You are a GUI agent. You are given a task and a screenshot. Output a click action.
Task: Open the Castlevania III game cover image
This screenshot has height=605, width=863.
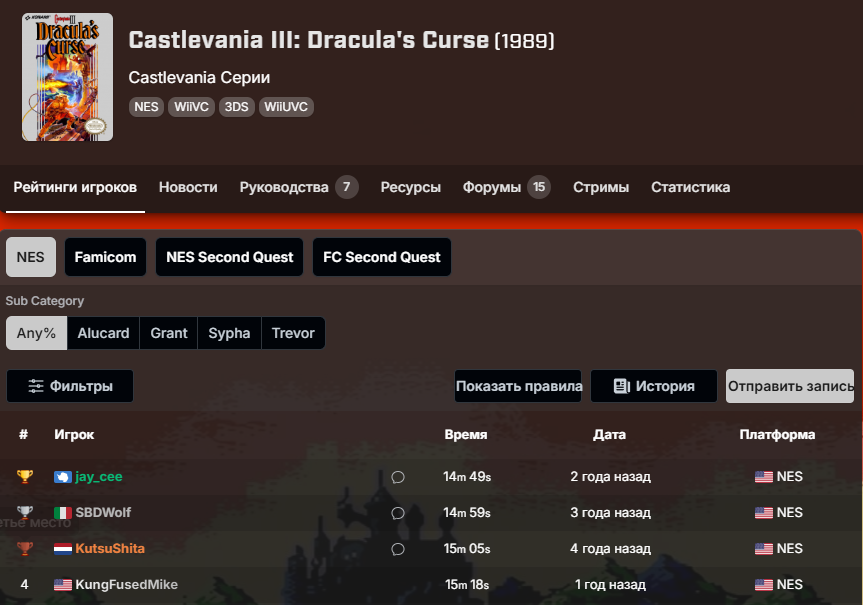pyautogui.click(x=67, y=77)
